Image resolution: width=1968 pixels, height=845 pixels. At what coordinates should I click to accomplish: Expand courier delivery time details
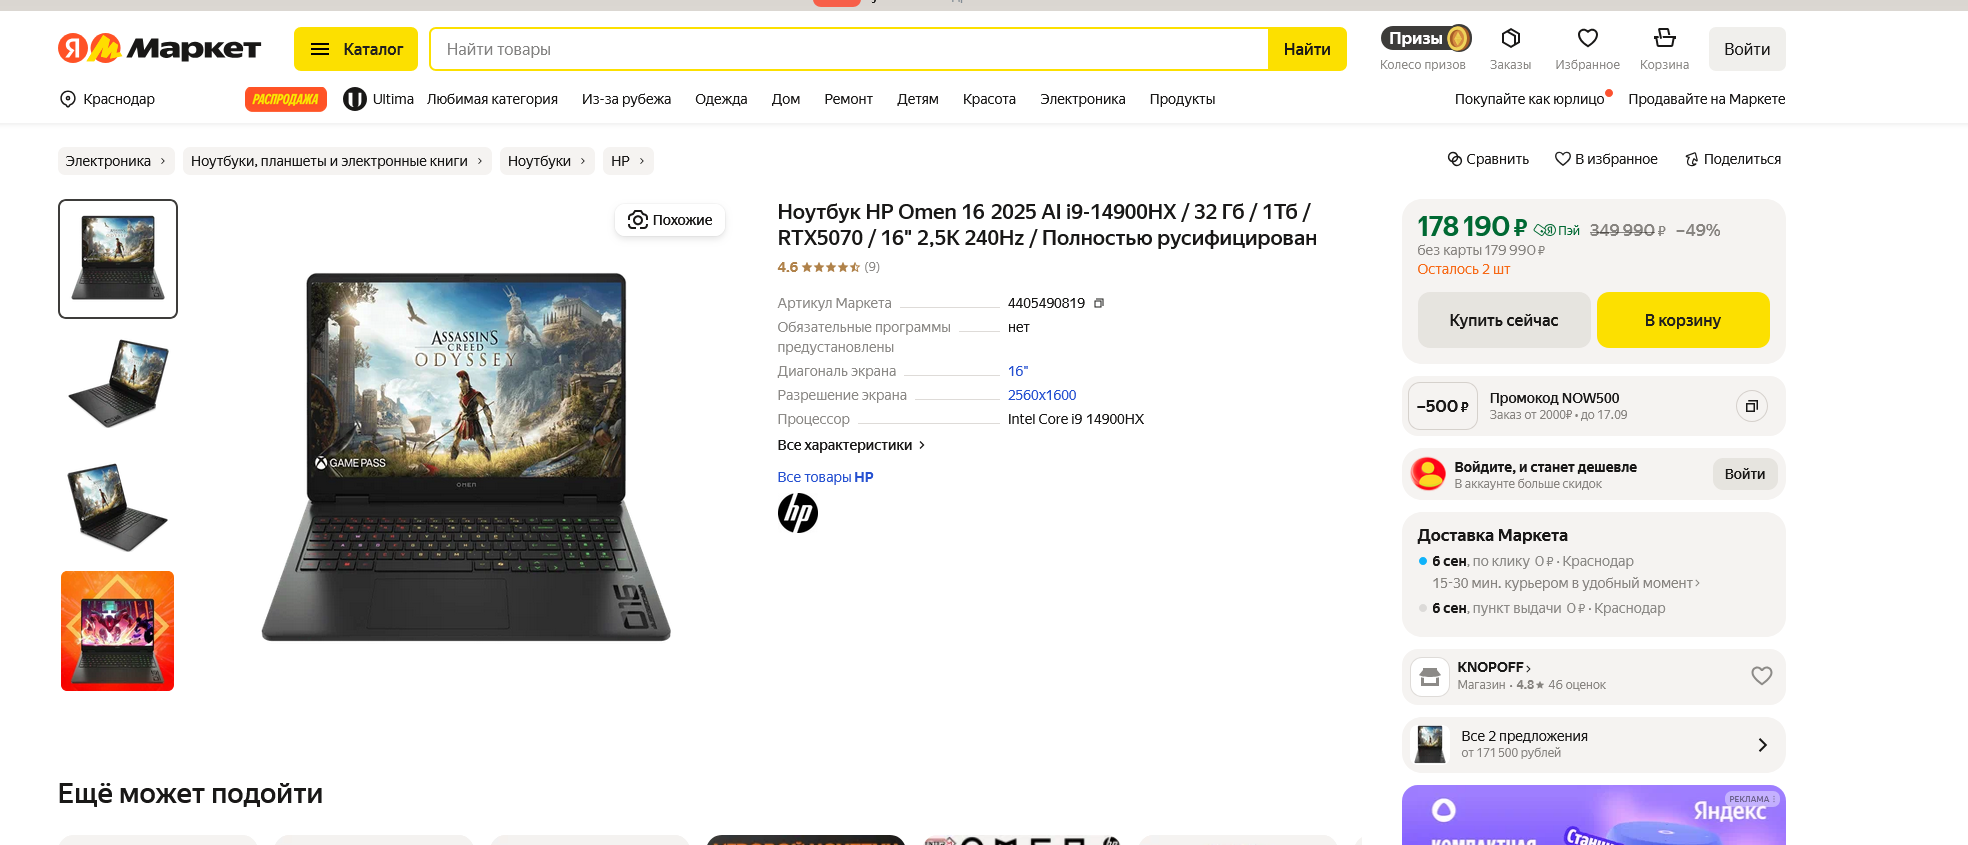click(x=1566, y=583)
